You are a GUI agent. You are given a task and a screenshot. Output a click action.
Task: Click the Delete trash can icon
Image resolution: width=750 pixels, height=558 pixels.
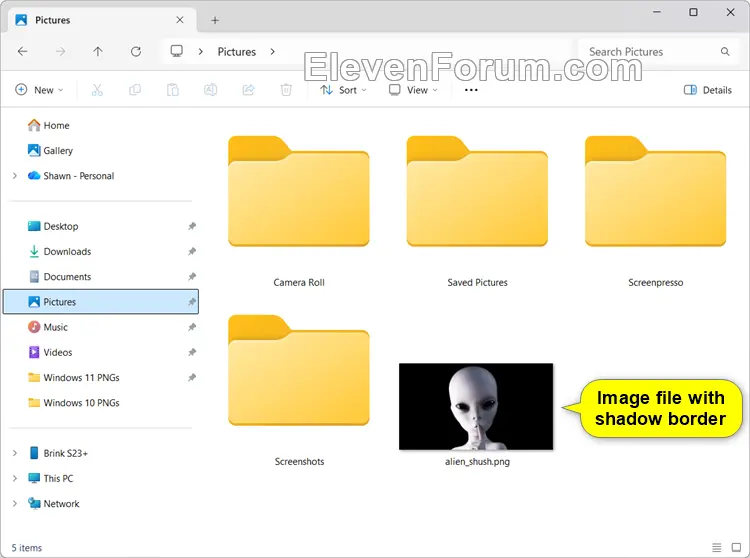pos(286,90)
